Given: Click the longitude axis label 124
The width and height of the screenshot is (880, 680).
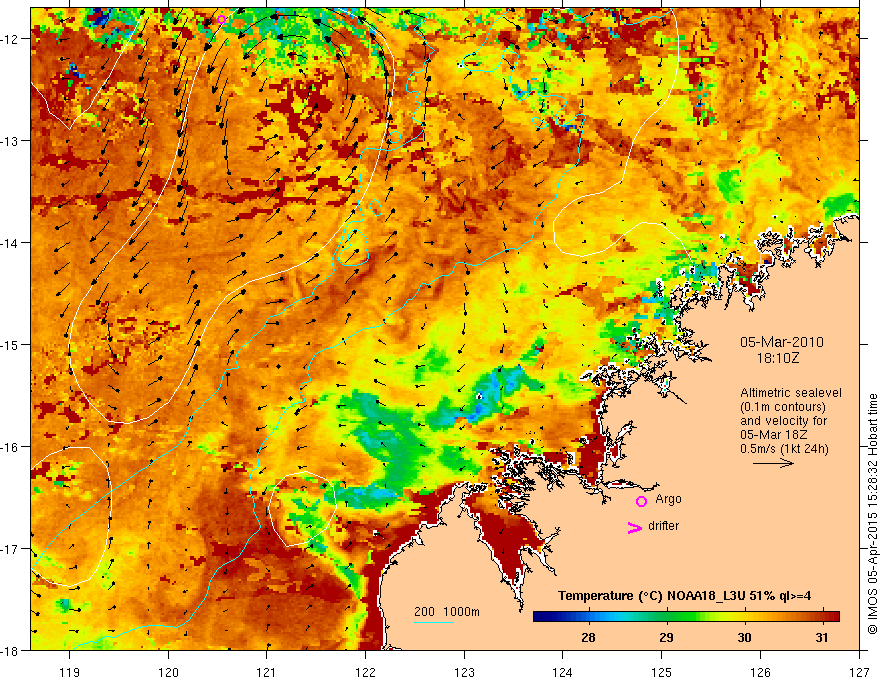Looking at the screenshot, I should [563, 672].
